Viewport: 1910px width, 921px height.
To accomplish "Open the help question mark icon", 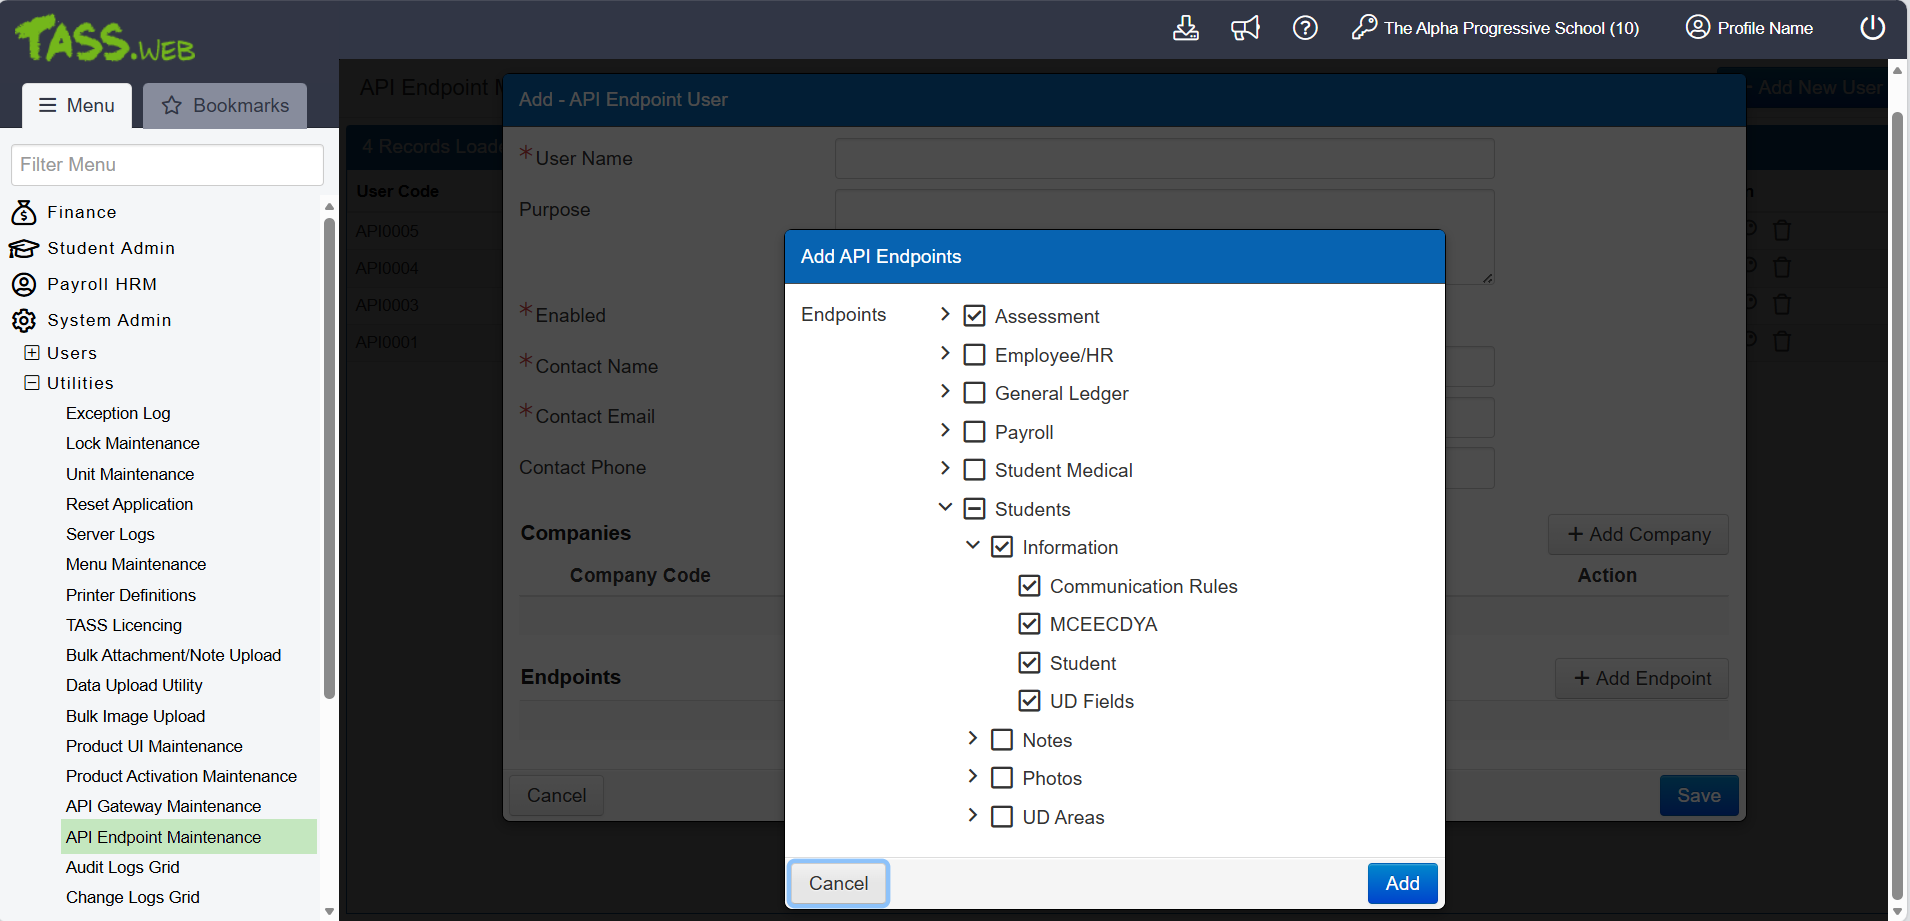I will pyautogui.click(x=1305, y=28).
